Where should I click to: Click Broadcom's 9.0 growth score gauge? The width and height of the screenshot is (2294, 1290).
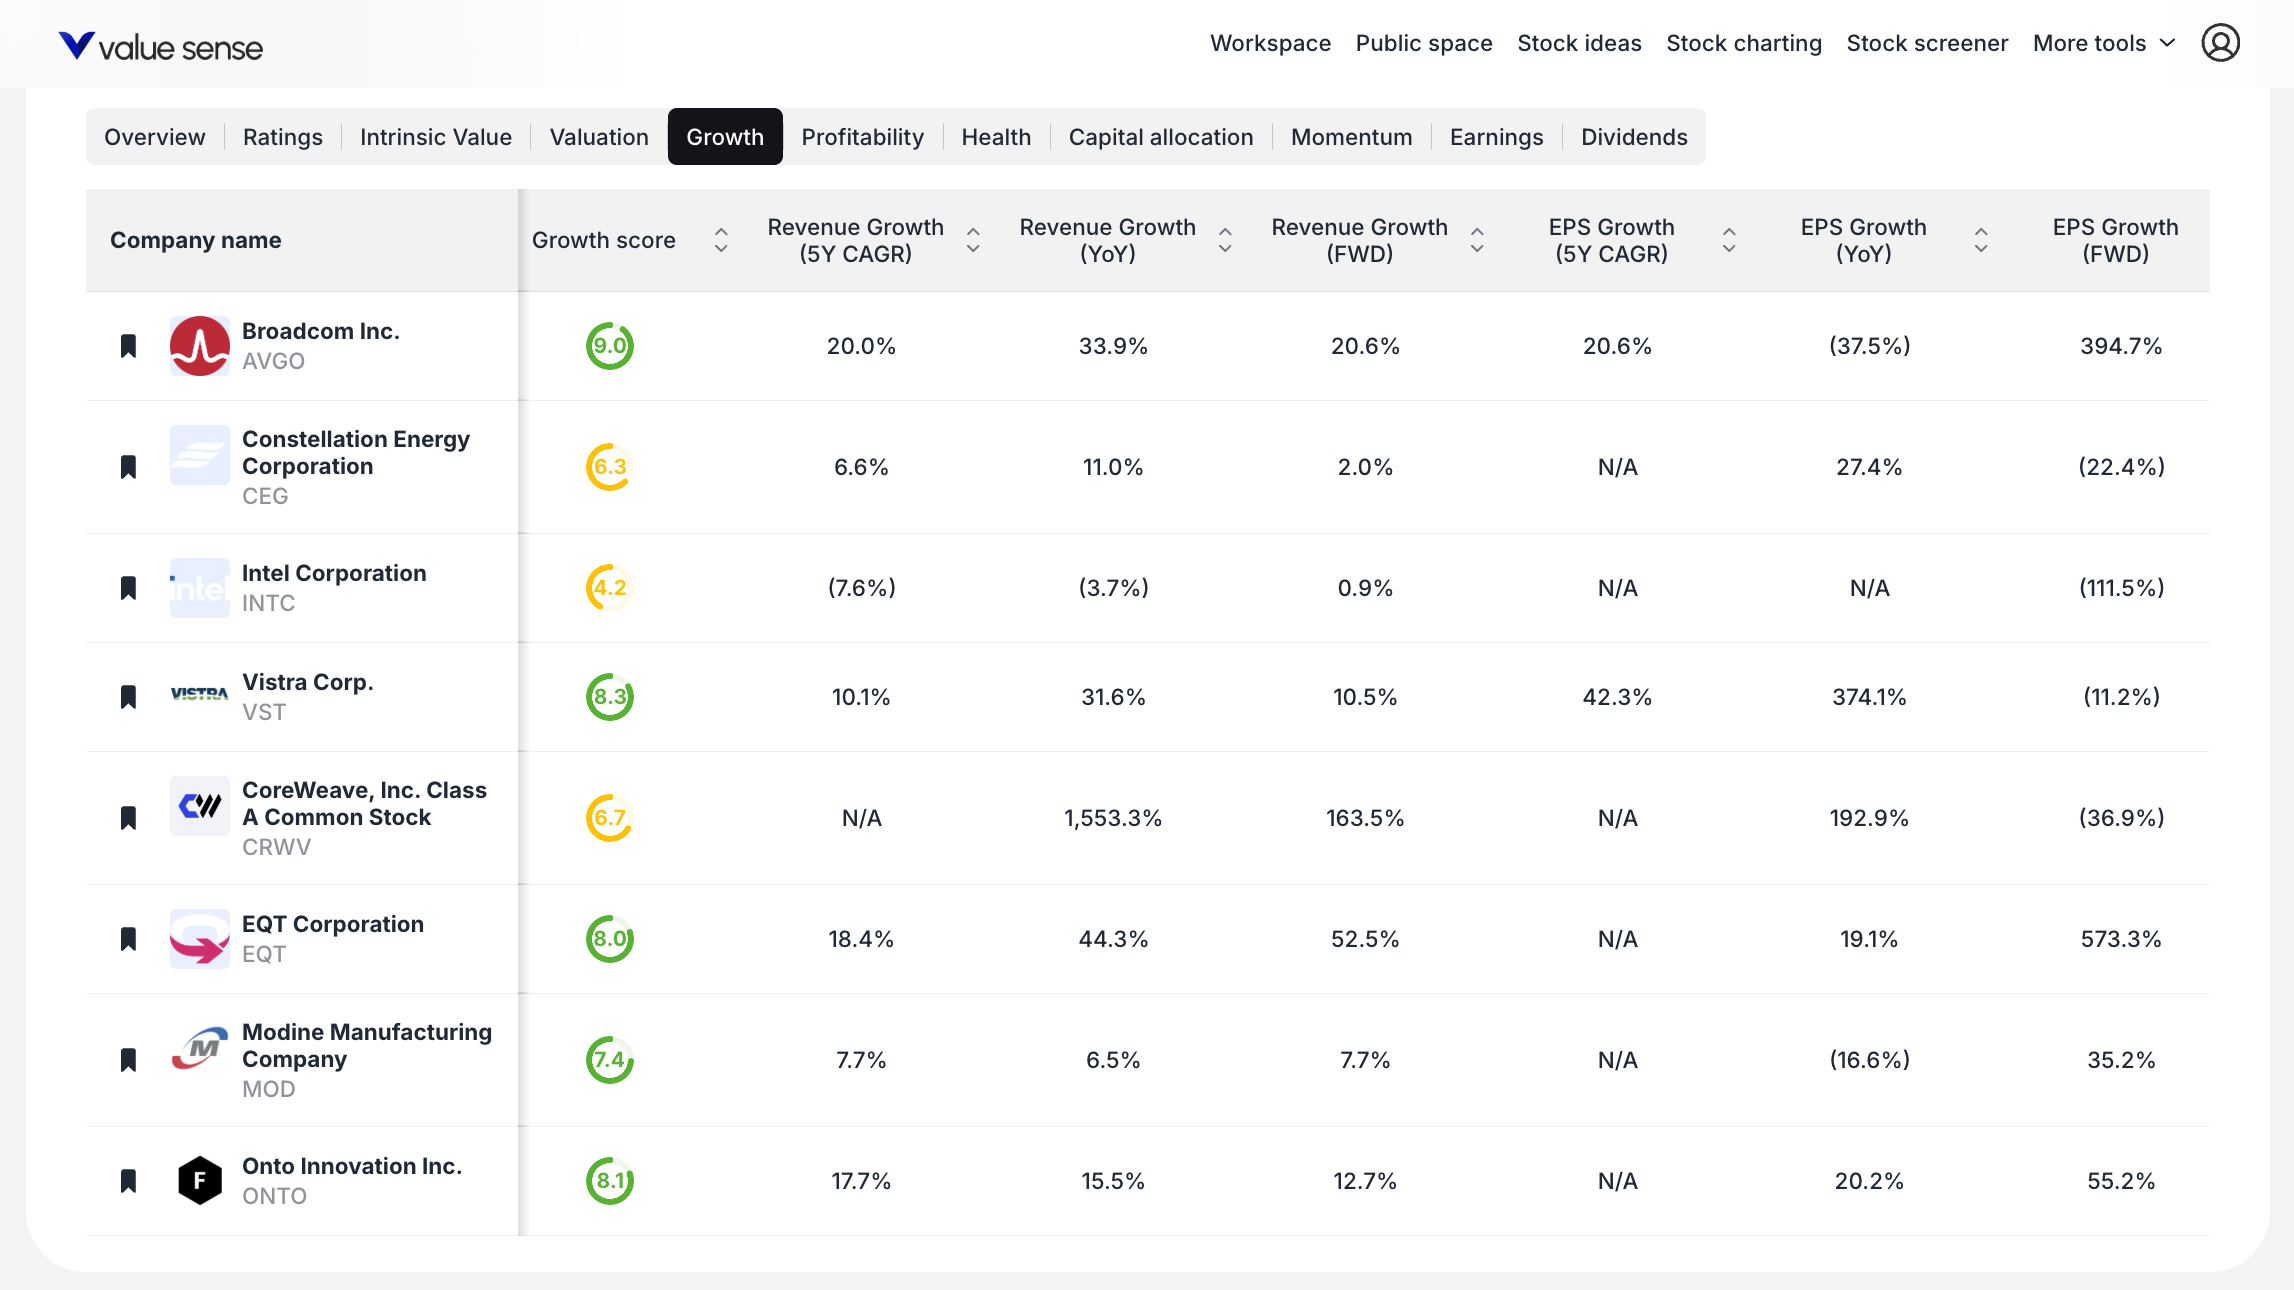point(609,346)
